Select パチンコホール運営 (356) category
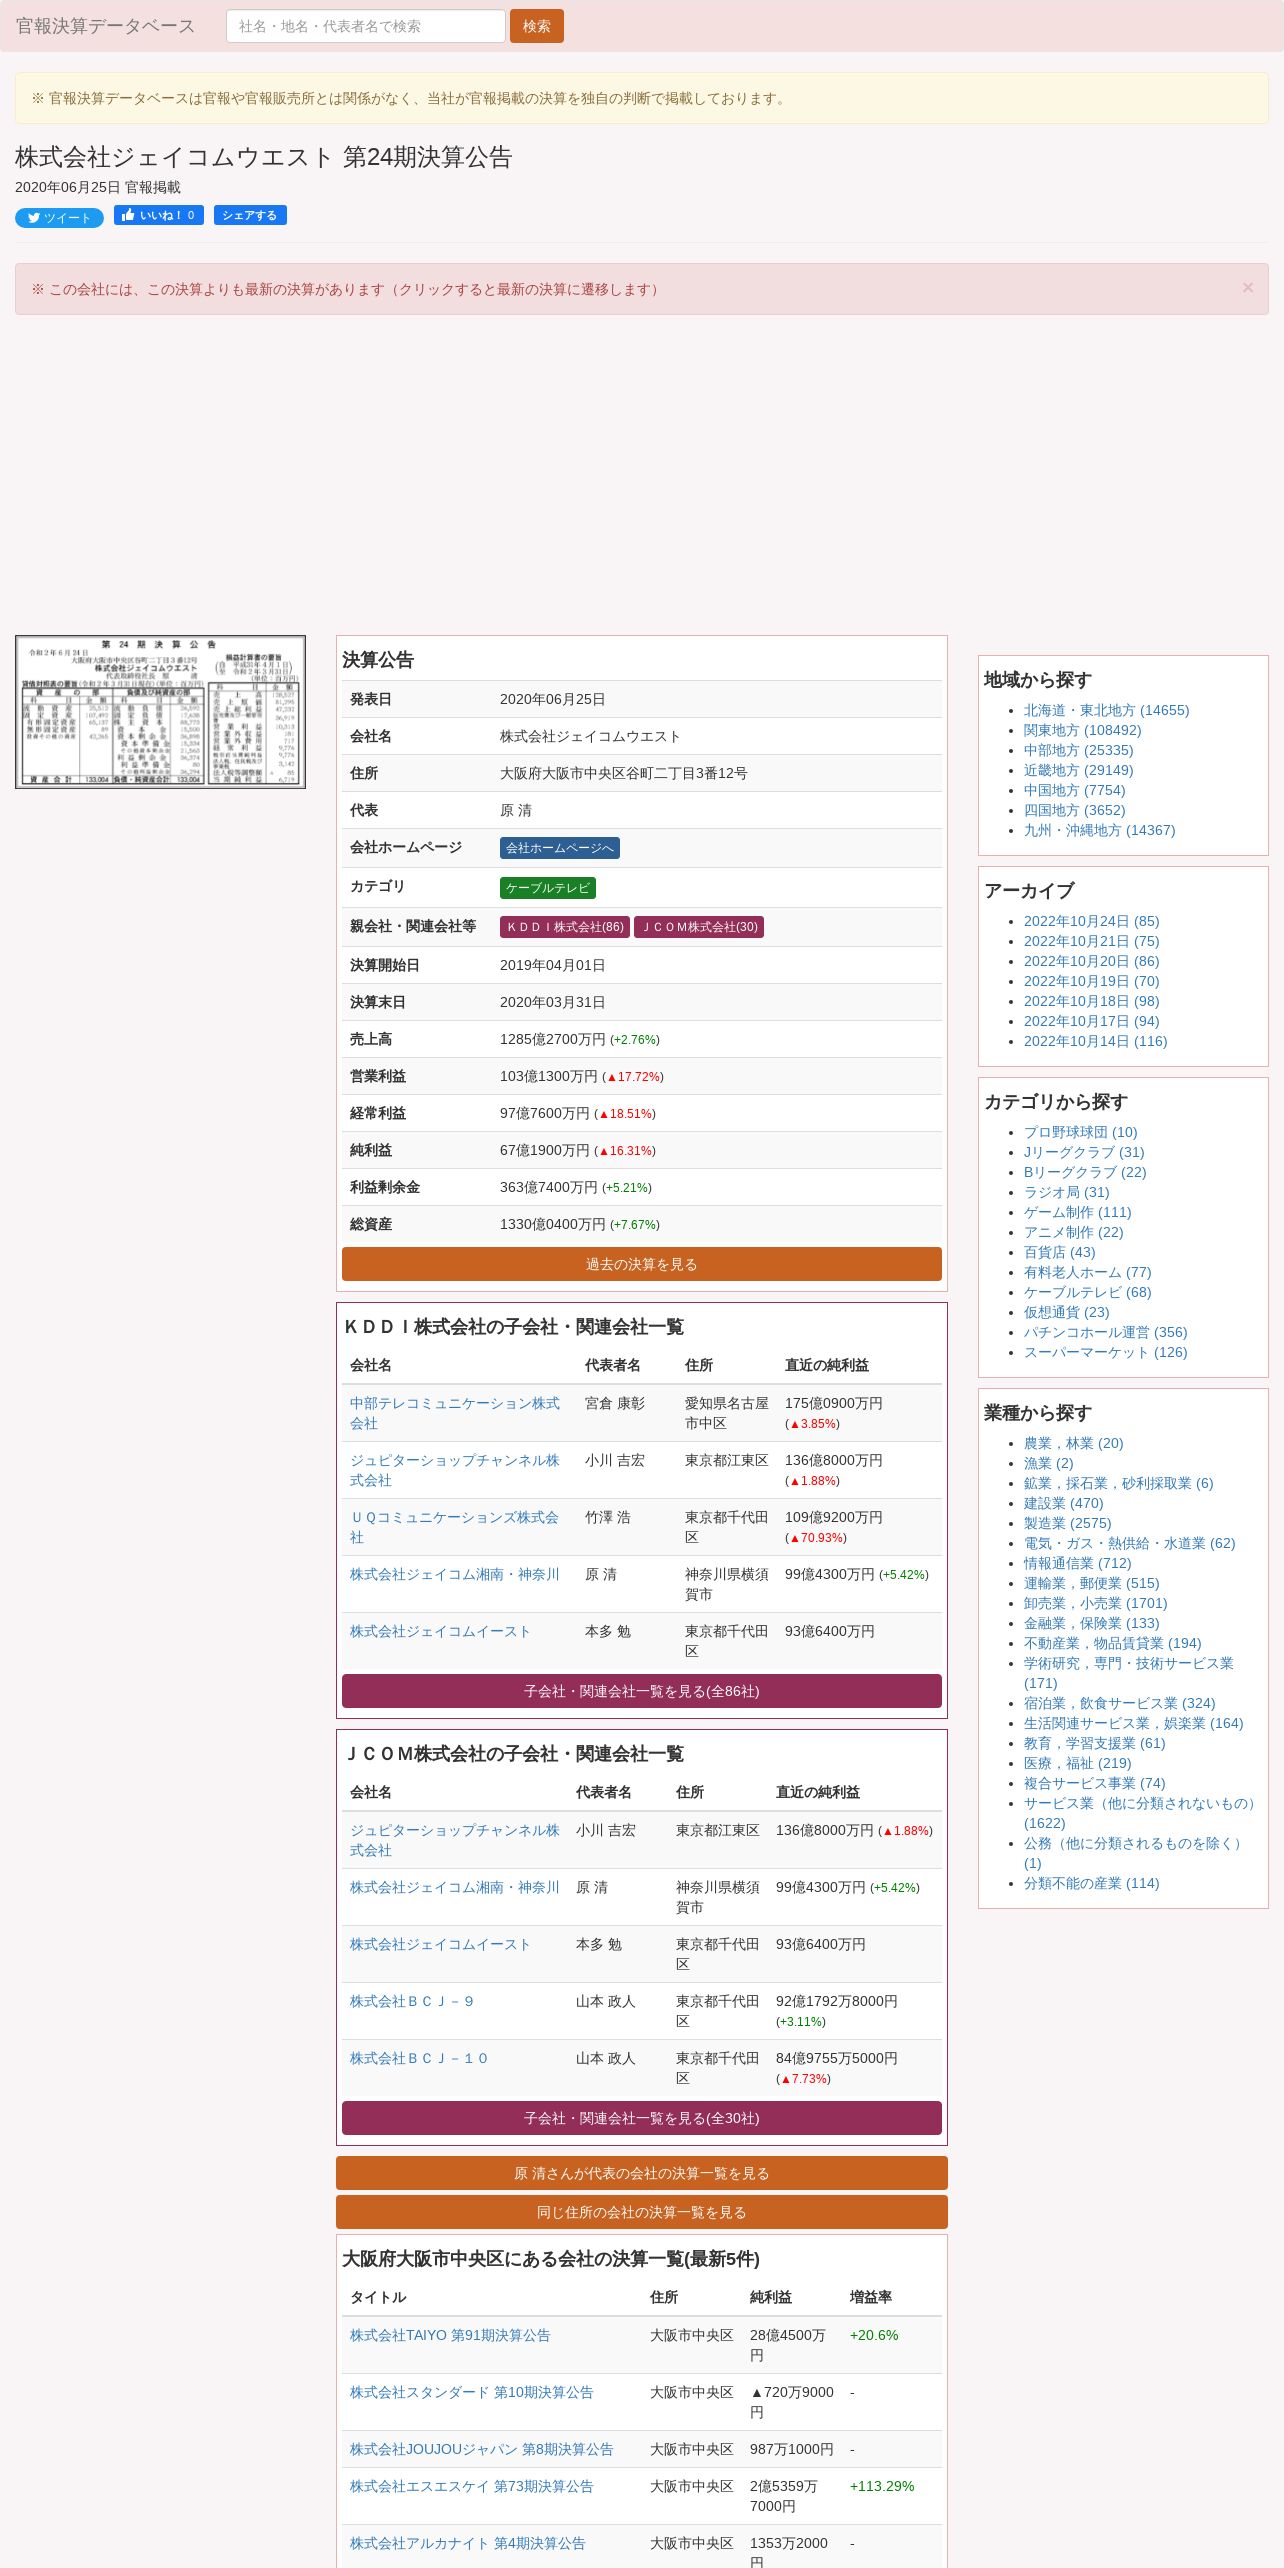 1106,1332
